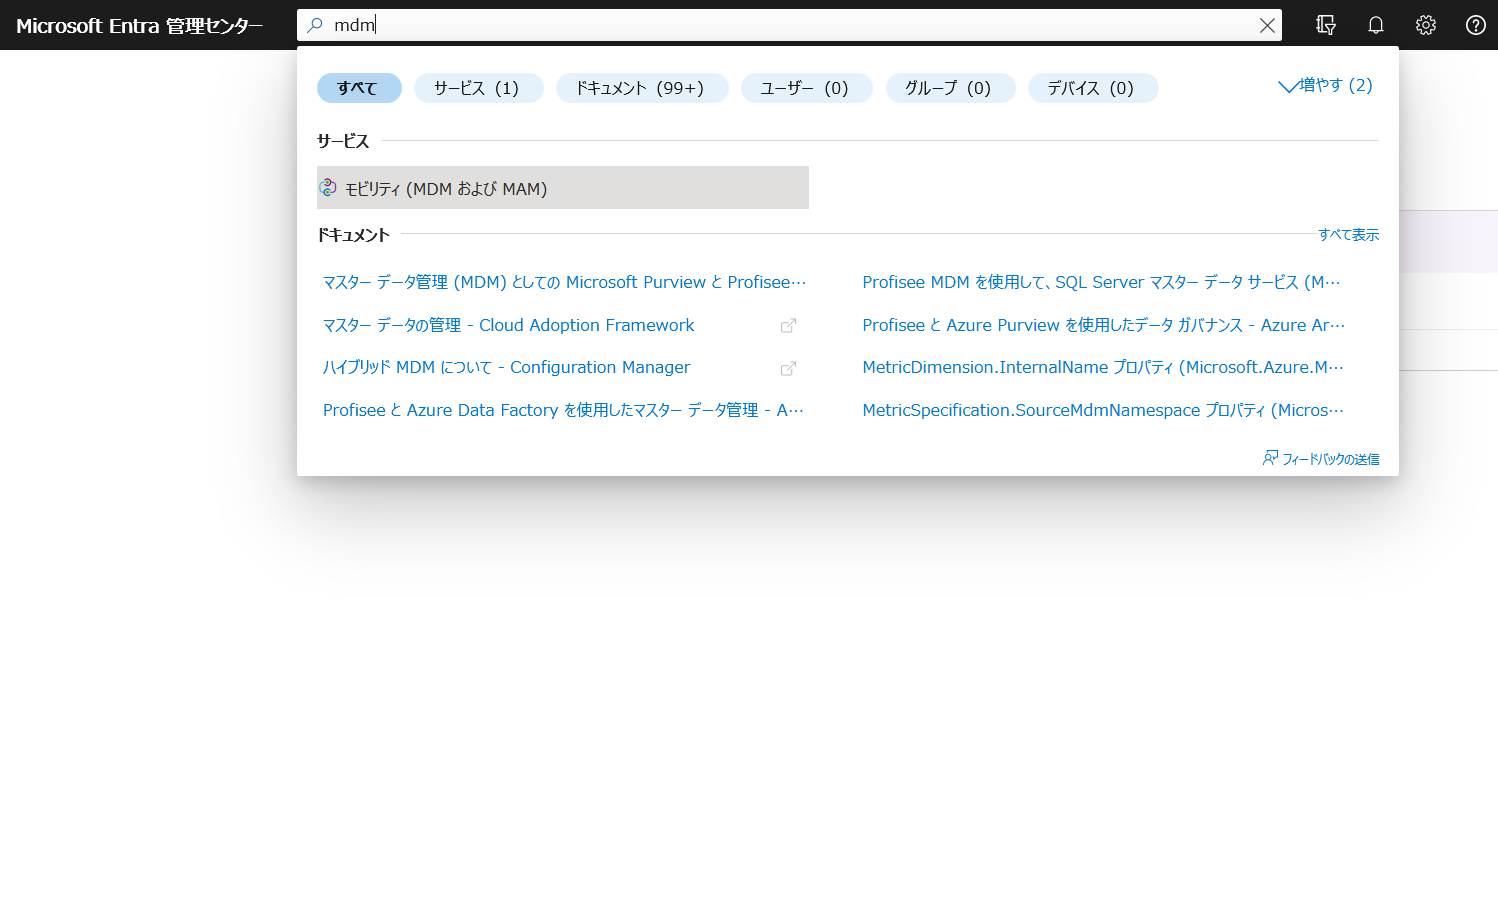Open the settings gear

point(1426,25)
